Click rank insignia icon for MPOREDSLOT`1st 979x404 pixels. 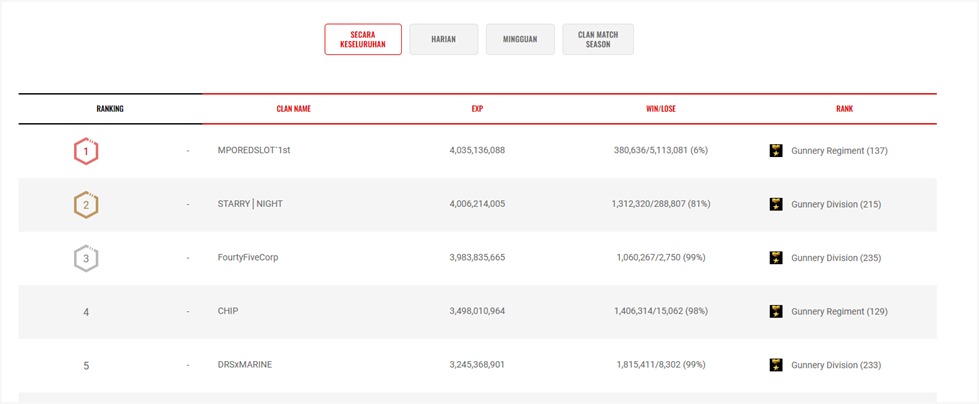(775, 151)
